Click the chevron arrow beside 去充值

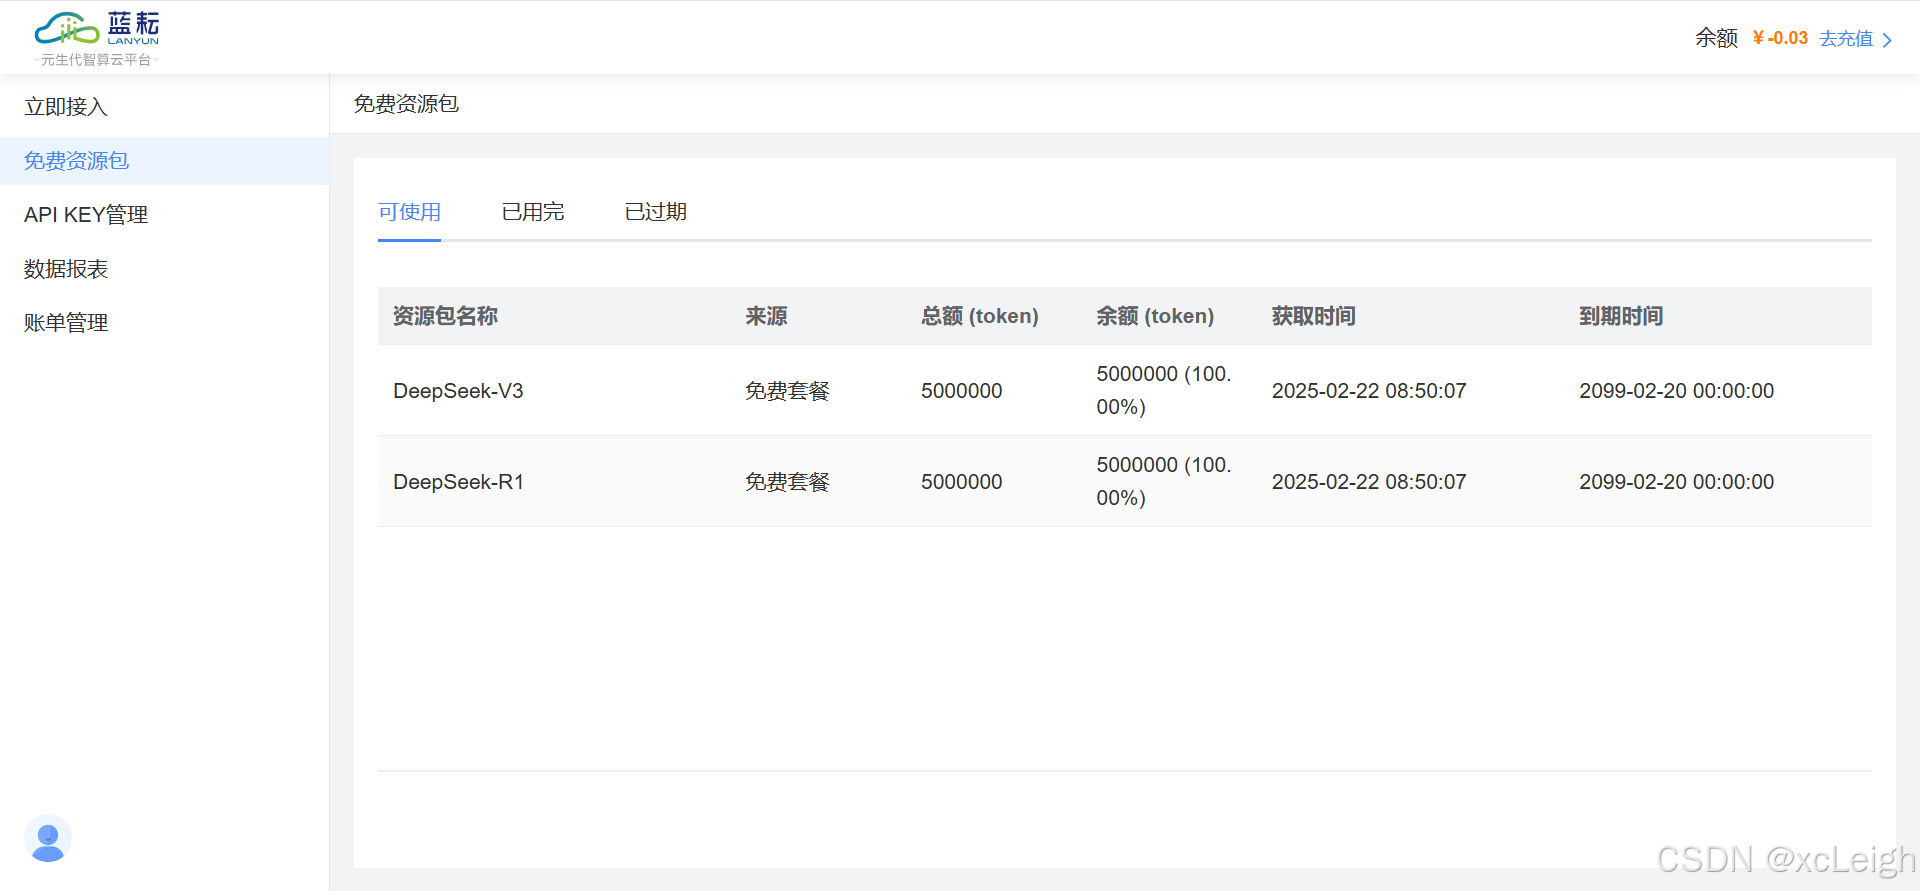pos(1887,40)
